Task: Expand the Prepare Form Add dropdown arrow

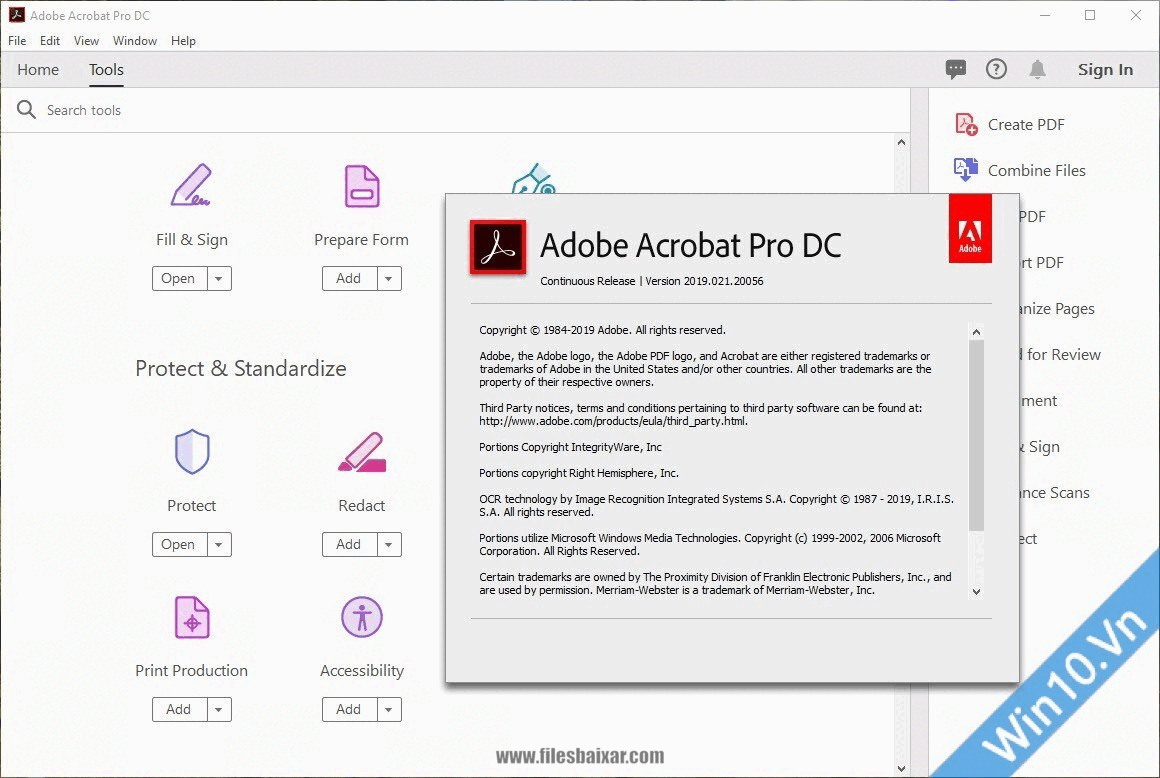Action: (389, 279)
